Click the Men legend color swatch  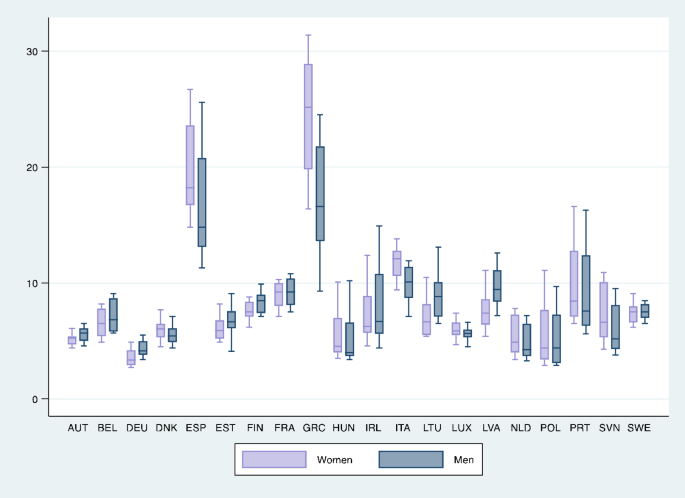pyautogui.click(x=410, y=459)
